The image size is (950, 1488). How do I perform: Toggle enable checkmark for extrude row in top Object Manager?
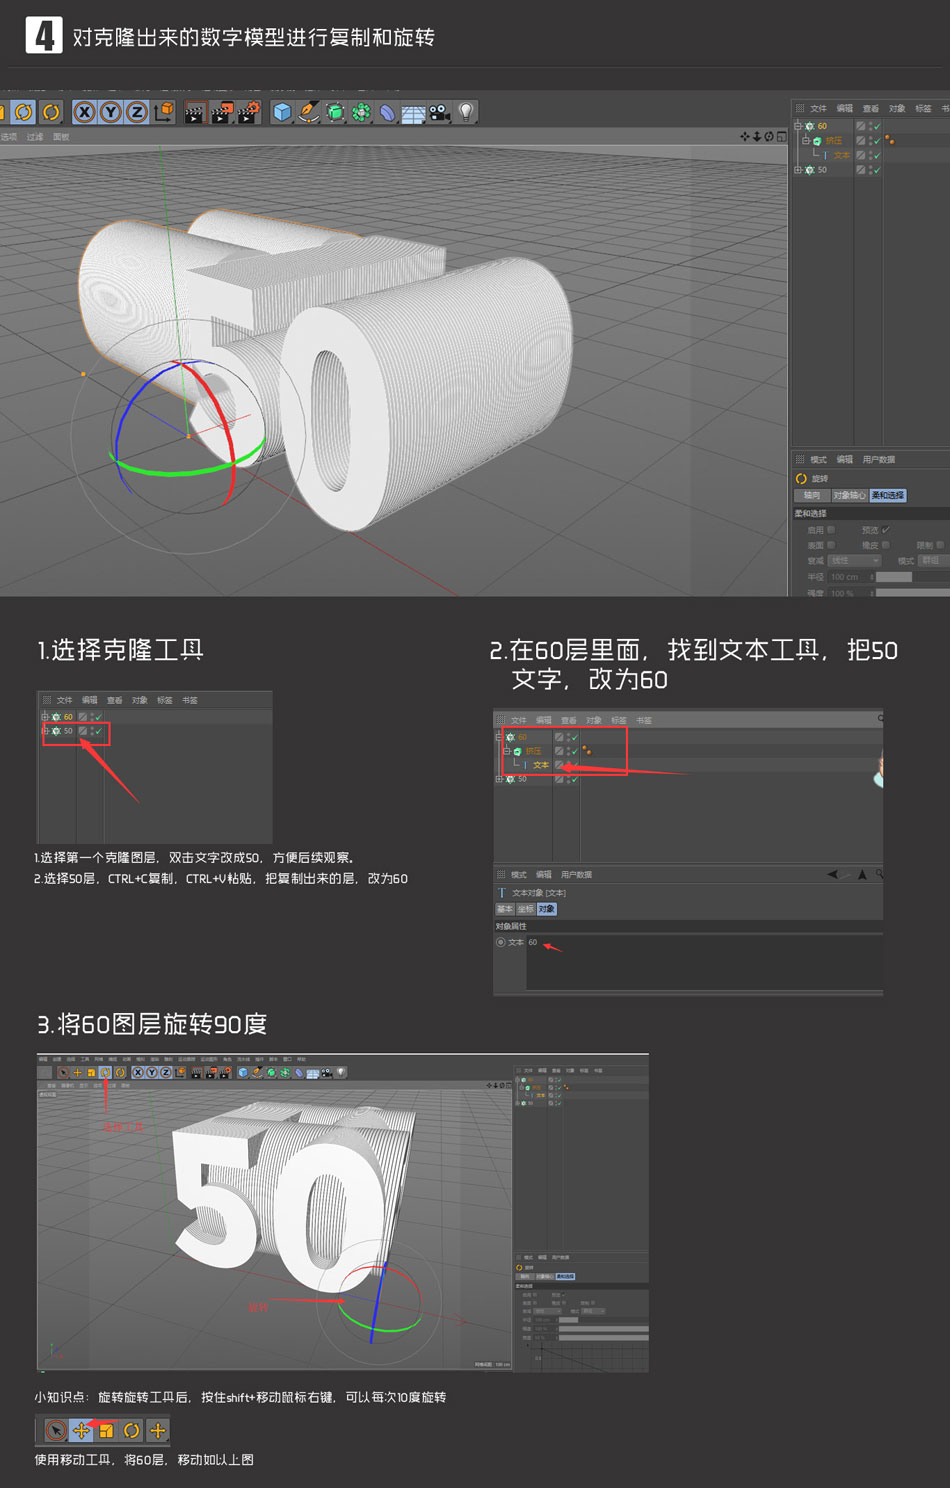coord(877,141)
